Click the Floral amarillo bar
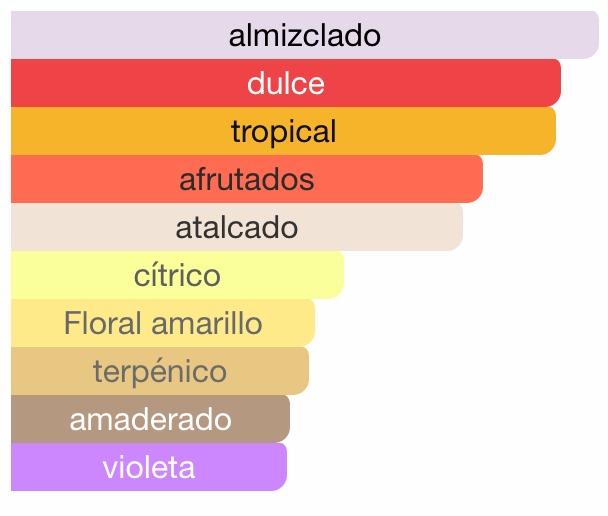Viewport: 608px width, 516px height. tap(163, 323)
